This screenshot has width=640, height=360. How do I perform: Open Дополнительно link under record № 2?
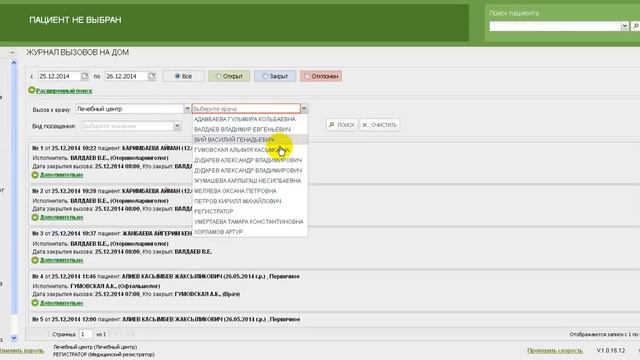[61, 217]
